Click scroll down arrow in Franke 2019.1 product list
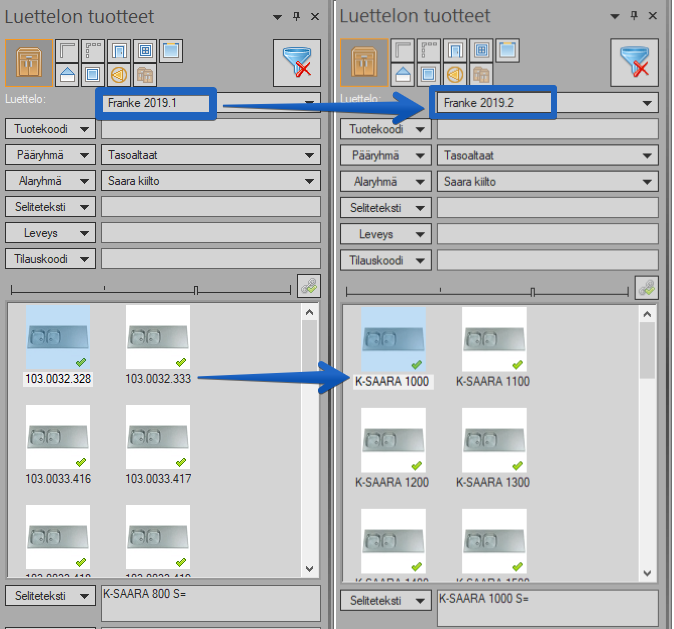The image size is (674, 629). click(x=309, y=568)
